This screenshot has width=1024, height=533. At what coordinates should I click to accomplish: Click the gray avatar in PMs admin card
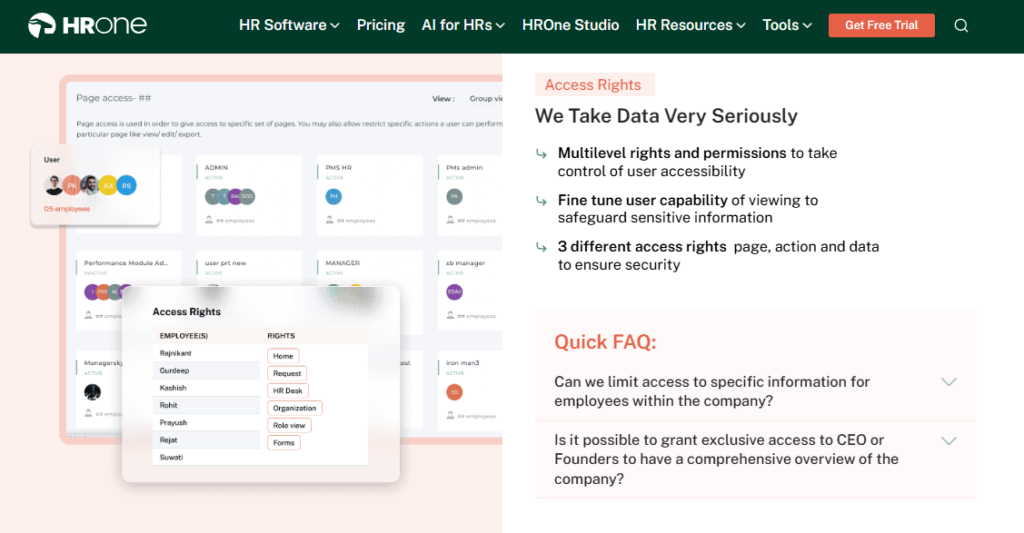[x=455, y=196]
